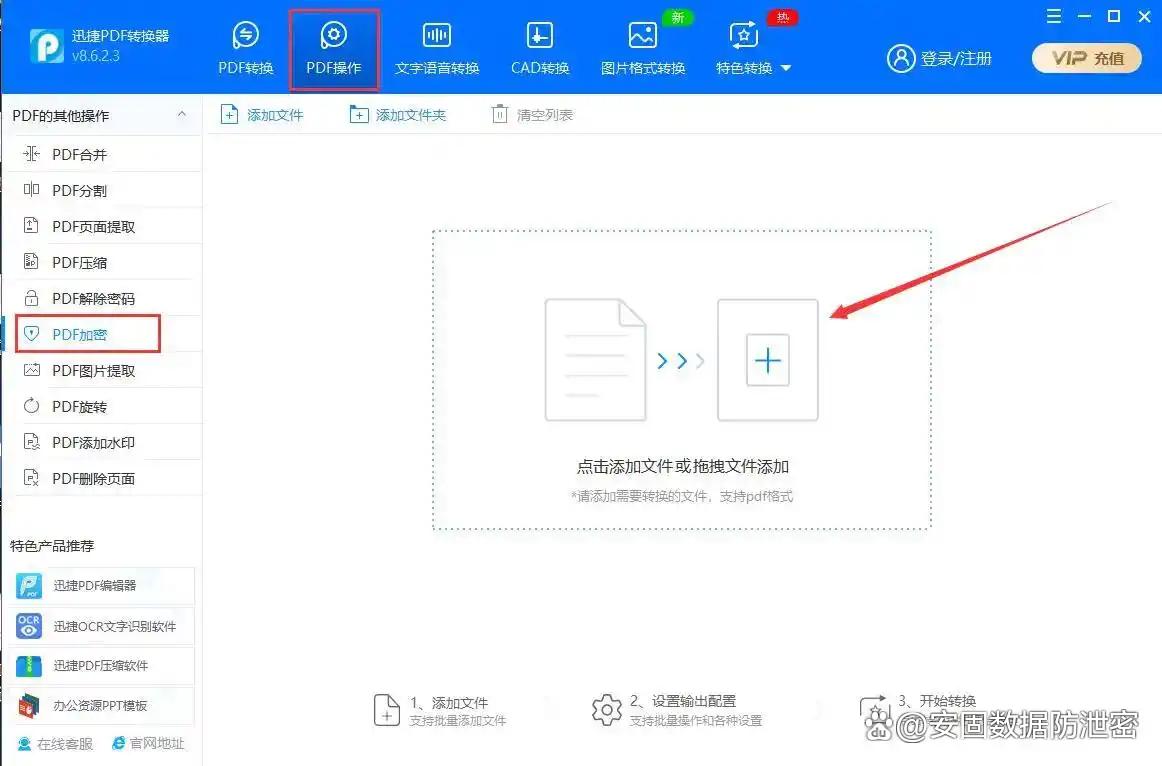The width and height of the screenshot is (1162, 766).
Task: Open 迅捷PDF压缩软件 recommendation
Action: (102, 665)
